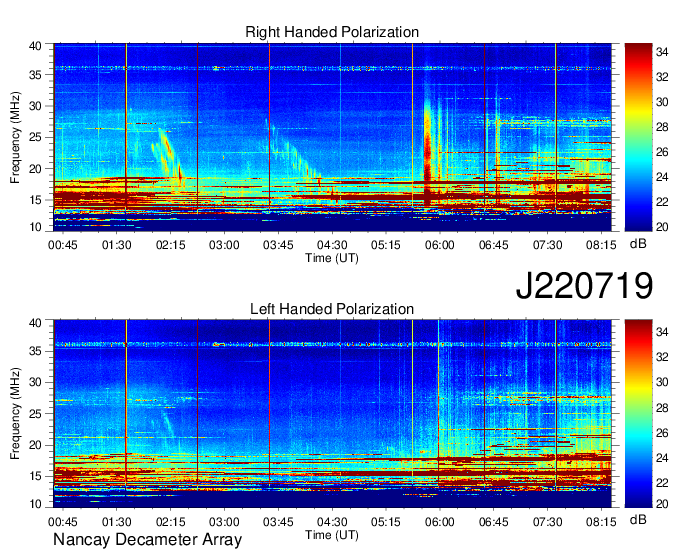The image size is (680, 552).
Task: Click the 20 dB tick on Right Handed colorbar
Action: 662,227
